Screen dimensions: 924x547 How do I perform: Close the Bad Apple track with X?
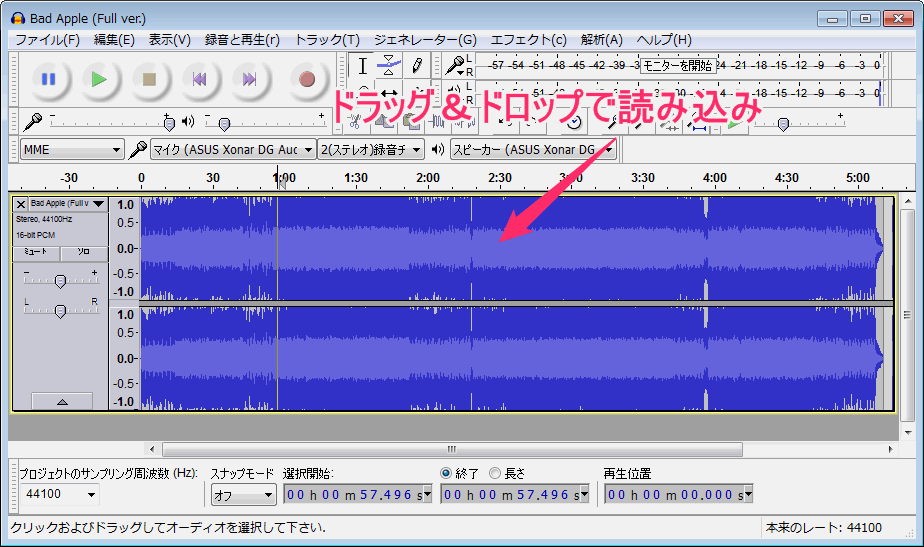coord(21,204)
